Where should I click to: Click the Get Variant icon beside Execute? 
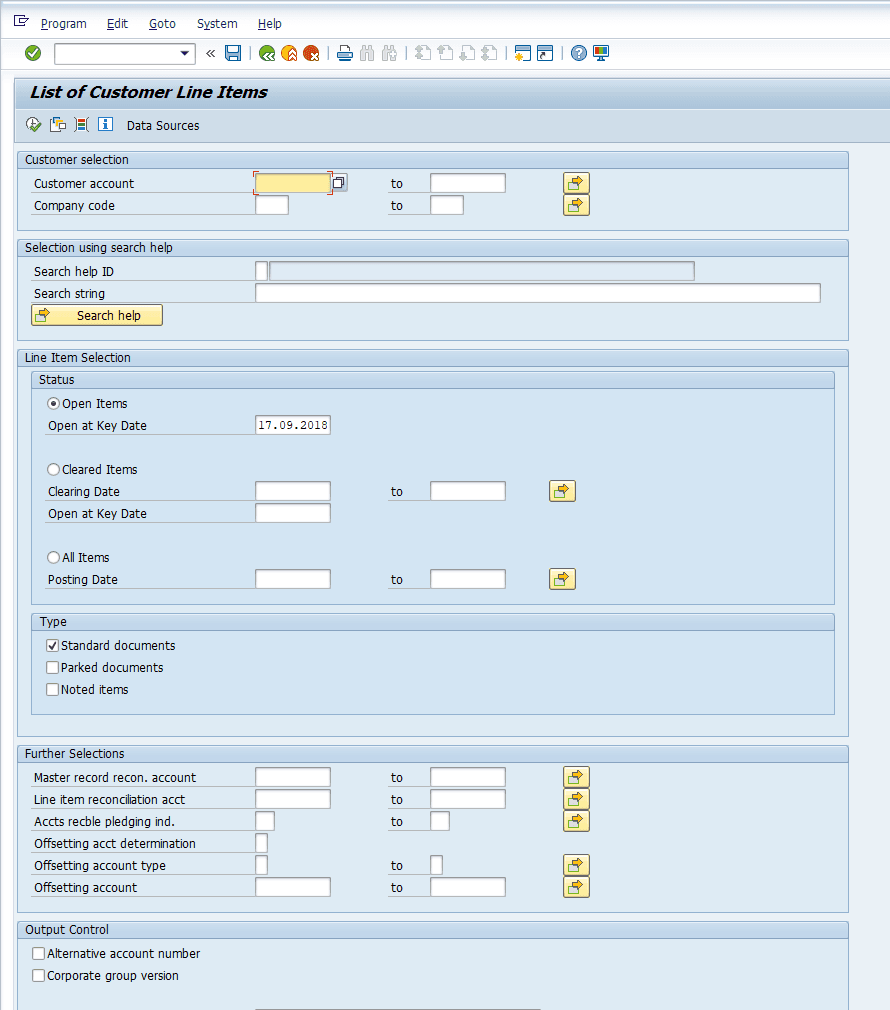click(x=58, y=124)
